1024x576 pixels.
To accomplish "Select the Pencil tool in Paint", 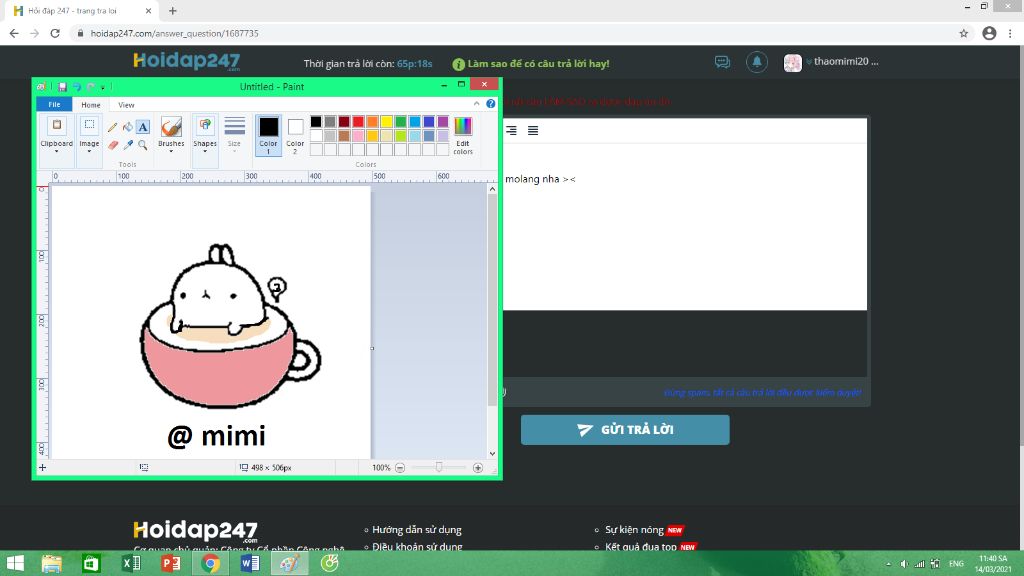I will tap(112, 127).
